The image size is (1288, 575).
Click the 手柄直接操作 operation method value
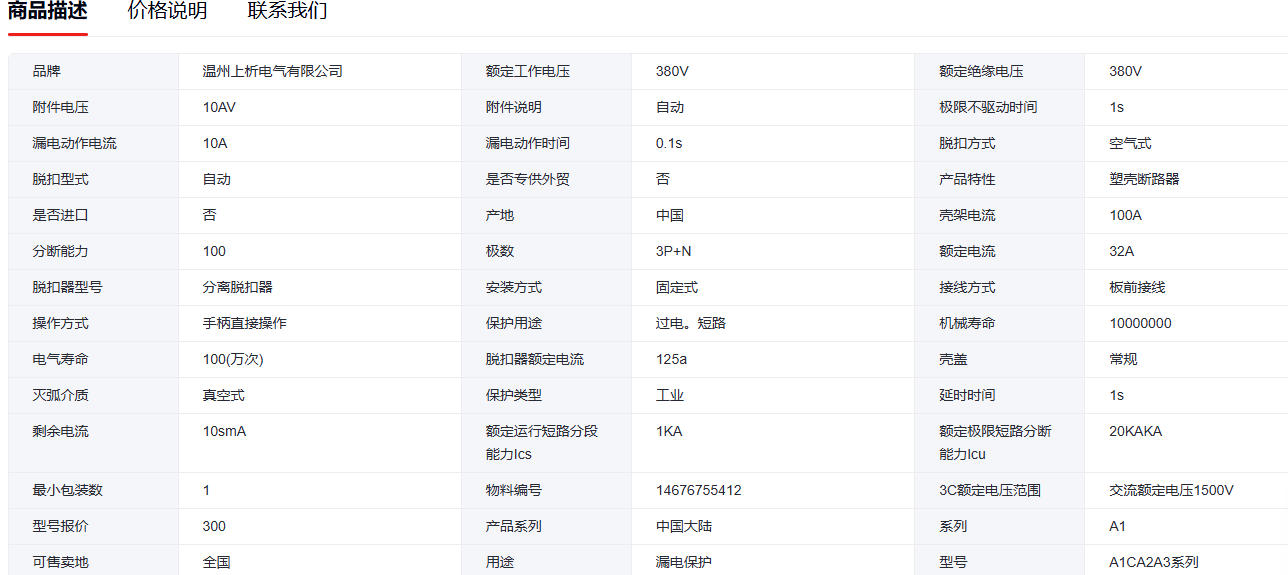coord(244,323)
